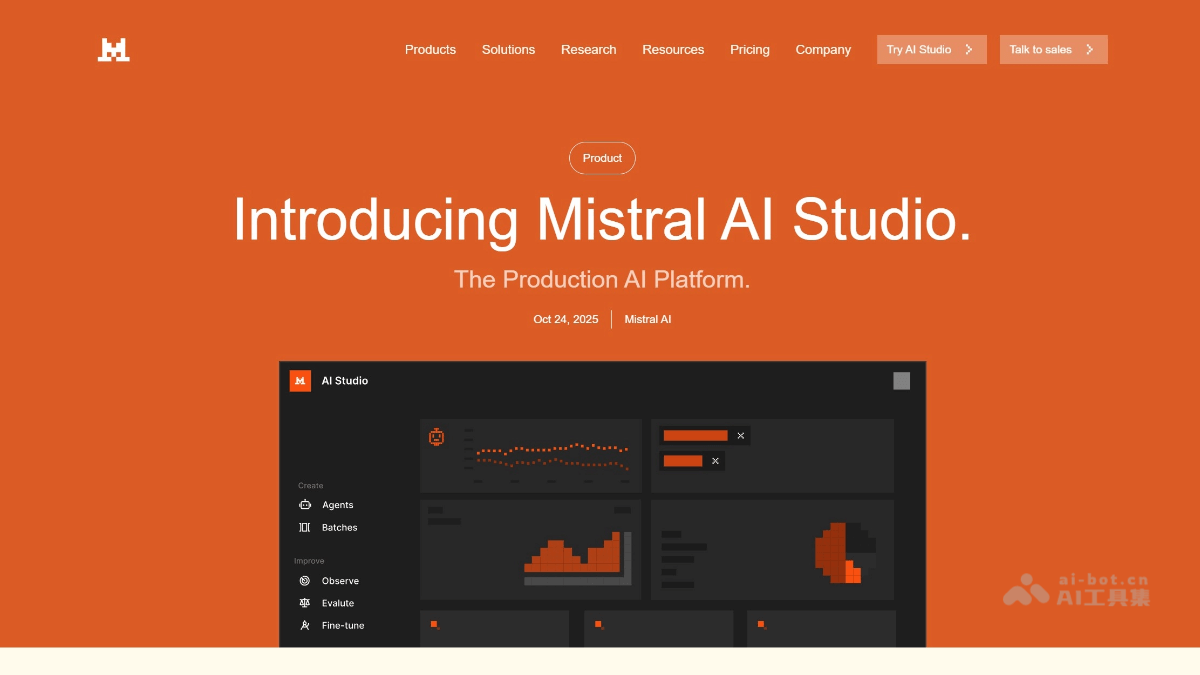Click the Observe icon in Improve section
The height and width of the screenshot is (675, 1200).
(x=305, y=580)
